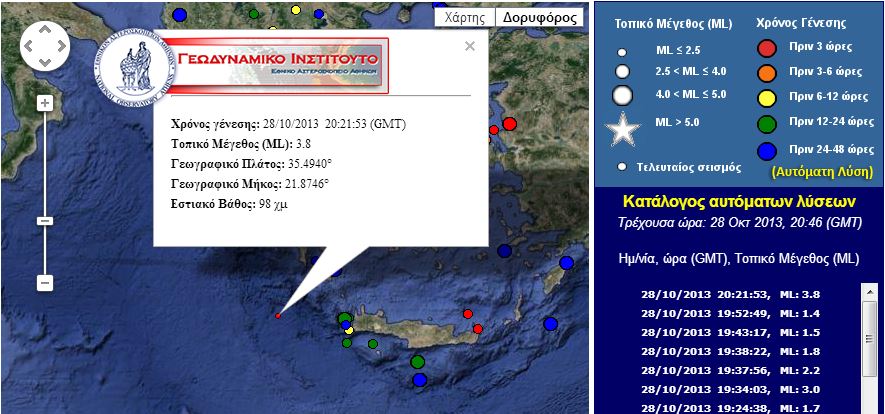The width and height of the screenshot is (885, 414).
Task: Click the white star ML > 5.0 legend icon
Action: (623, 131)
